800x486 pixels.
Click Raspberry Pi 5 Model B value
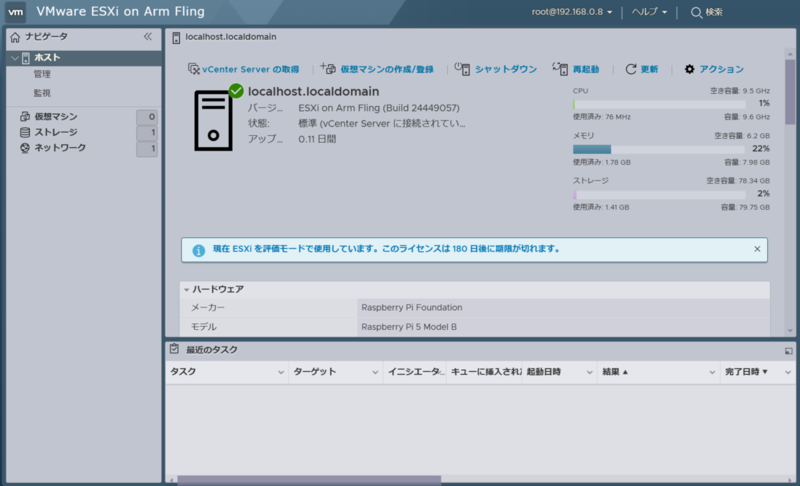(x=409, y=327)
